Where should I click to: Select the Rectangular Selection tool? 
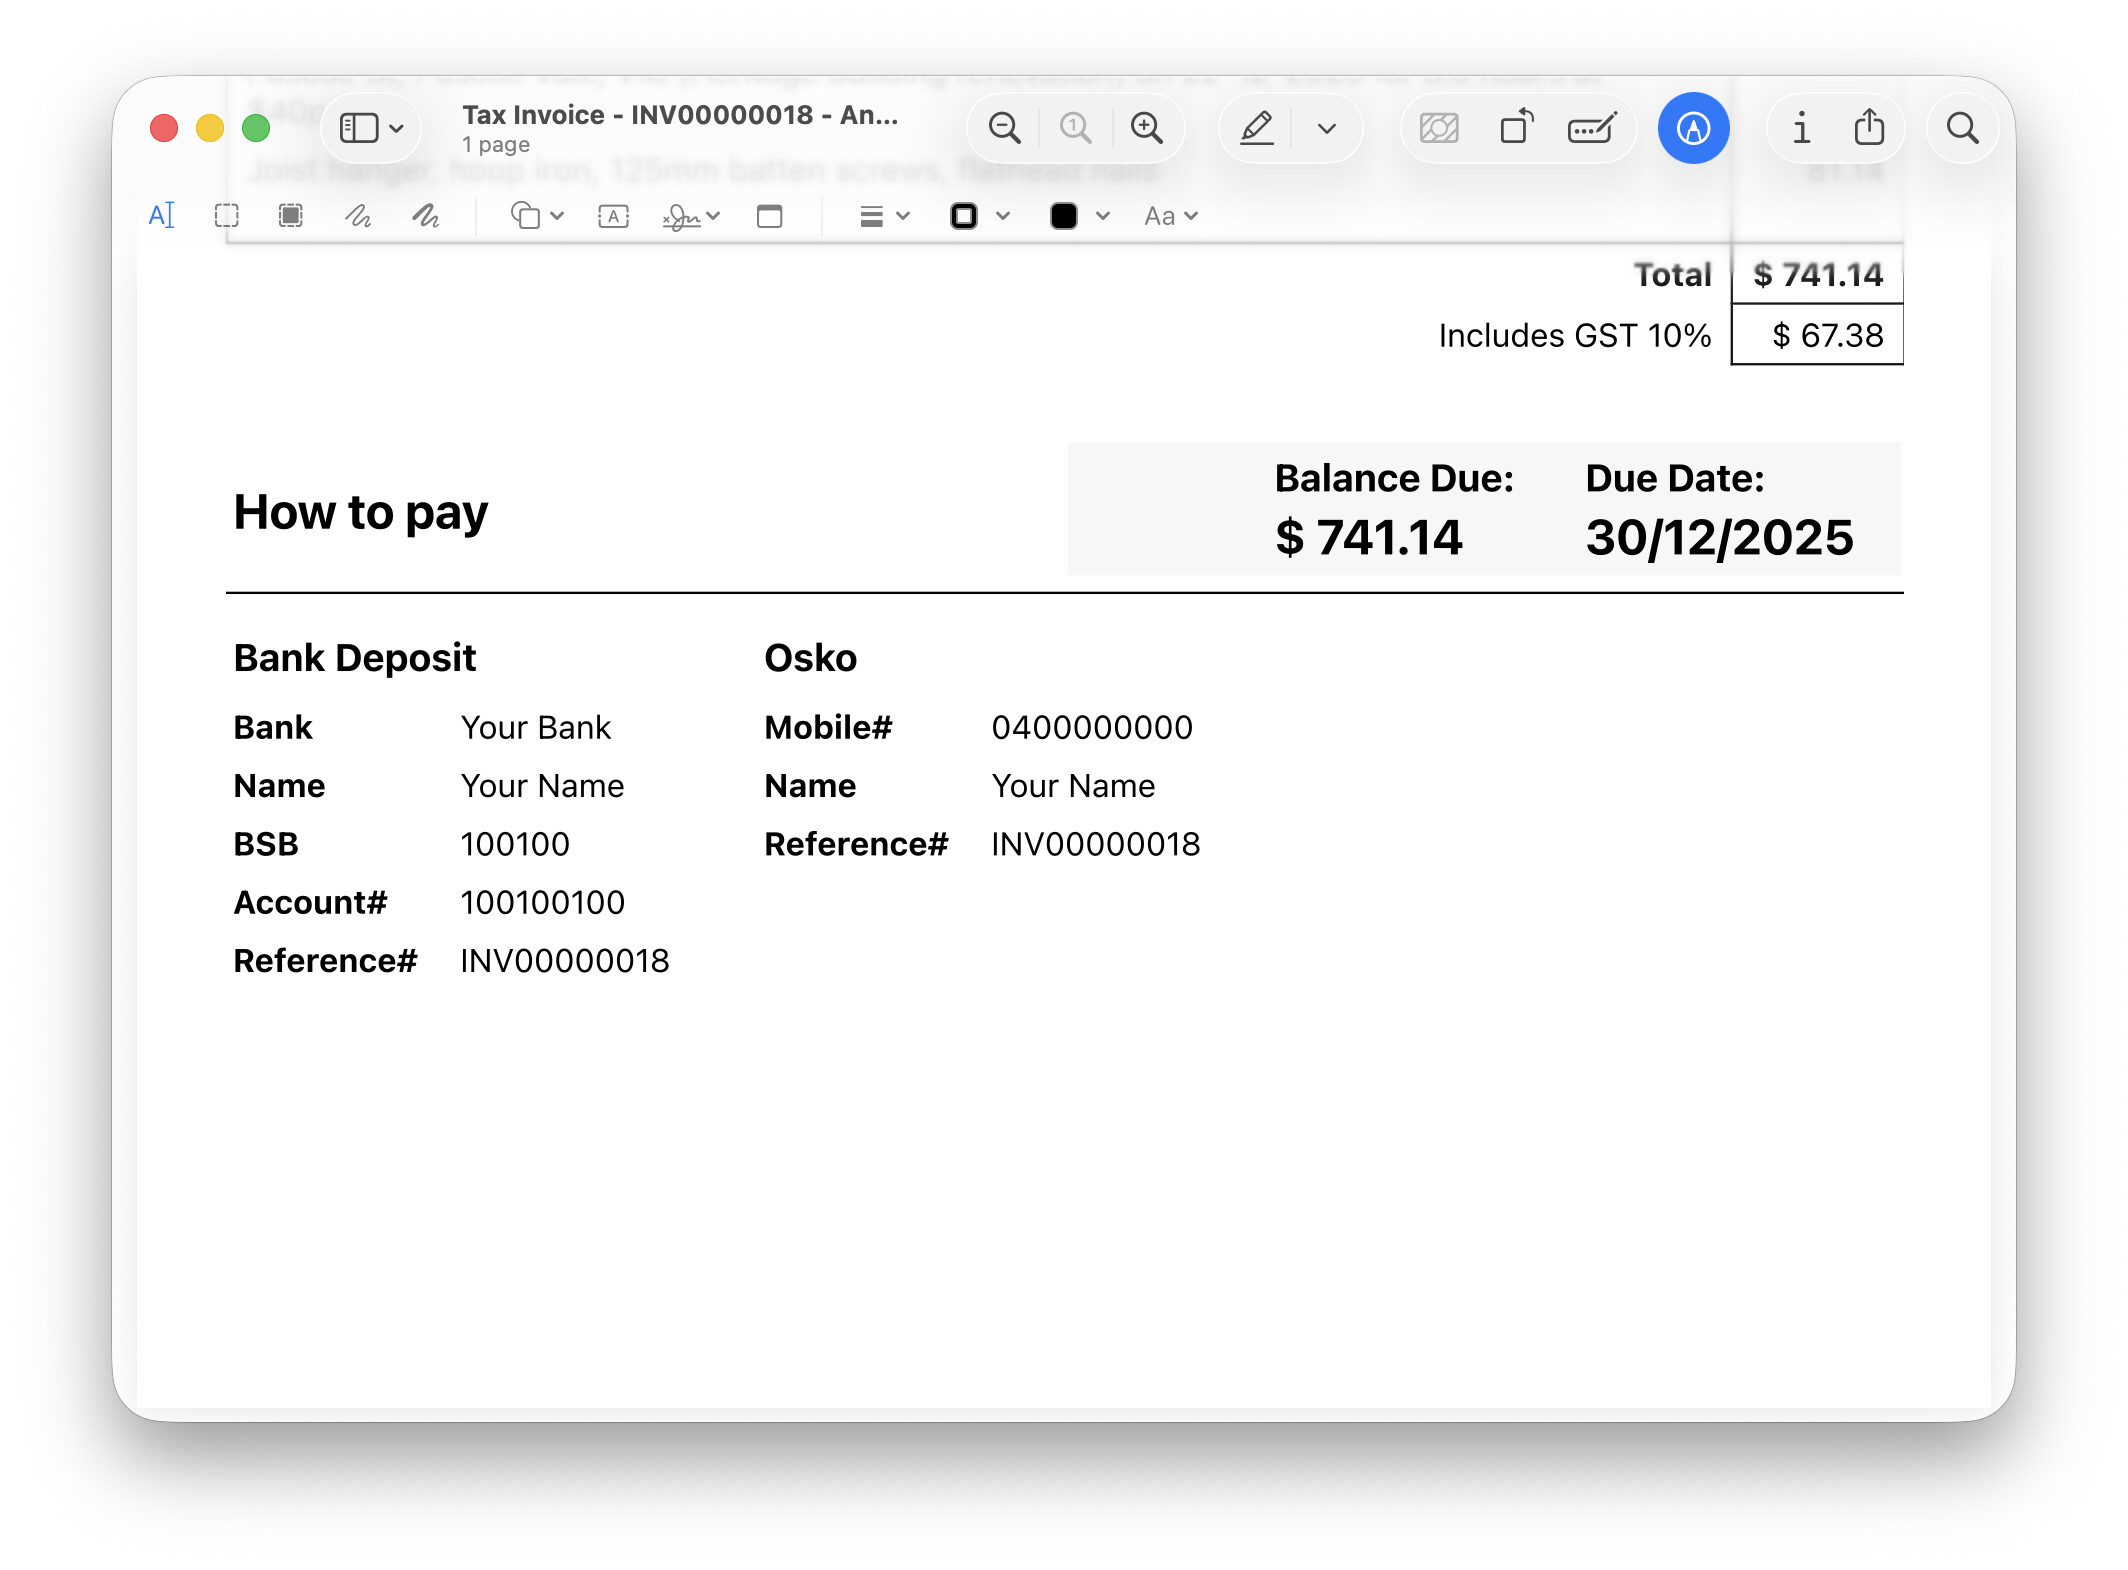pos(227,215)
